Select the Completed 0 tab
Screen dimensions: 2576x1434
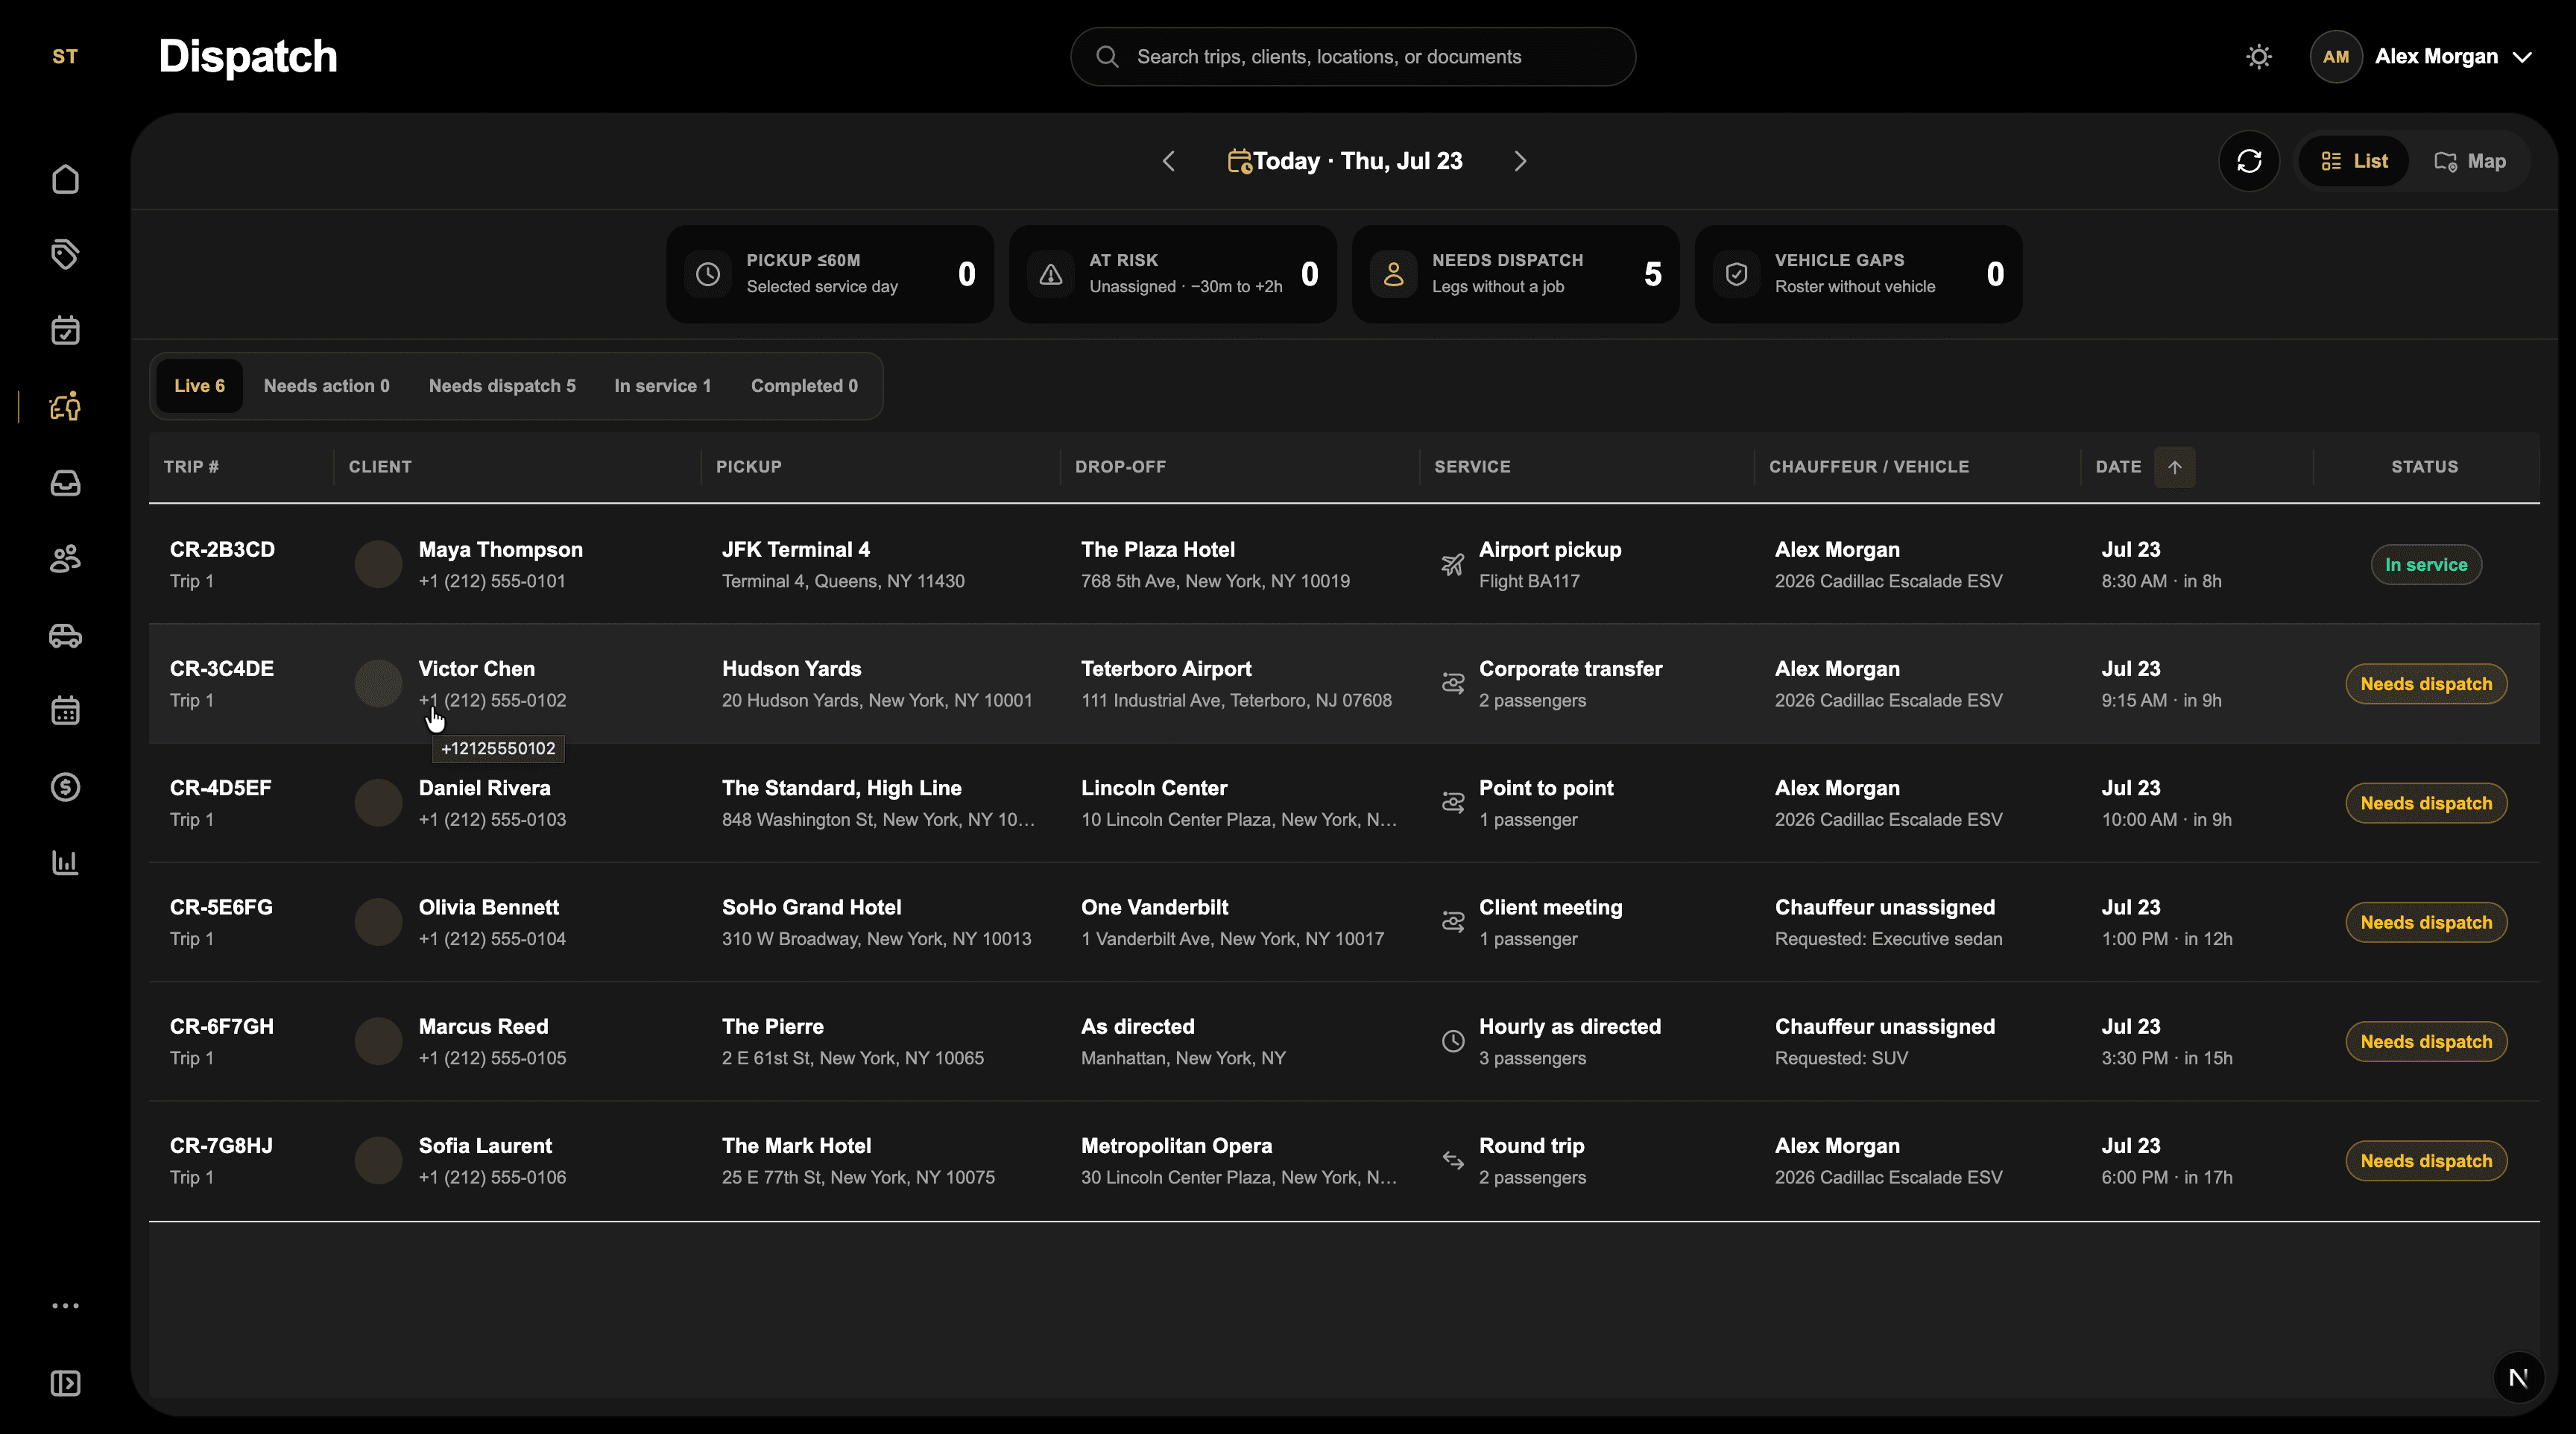804,386
